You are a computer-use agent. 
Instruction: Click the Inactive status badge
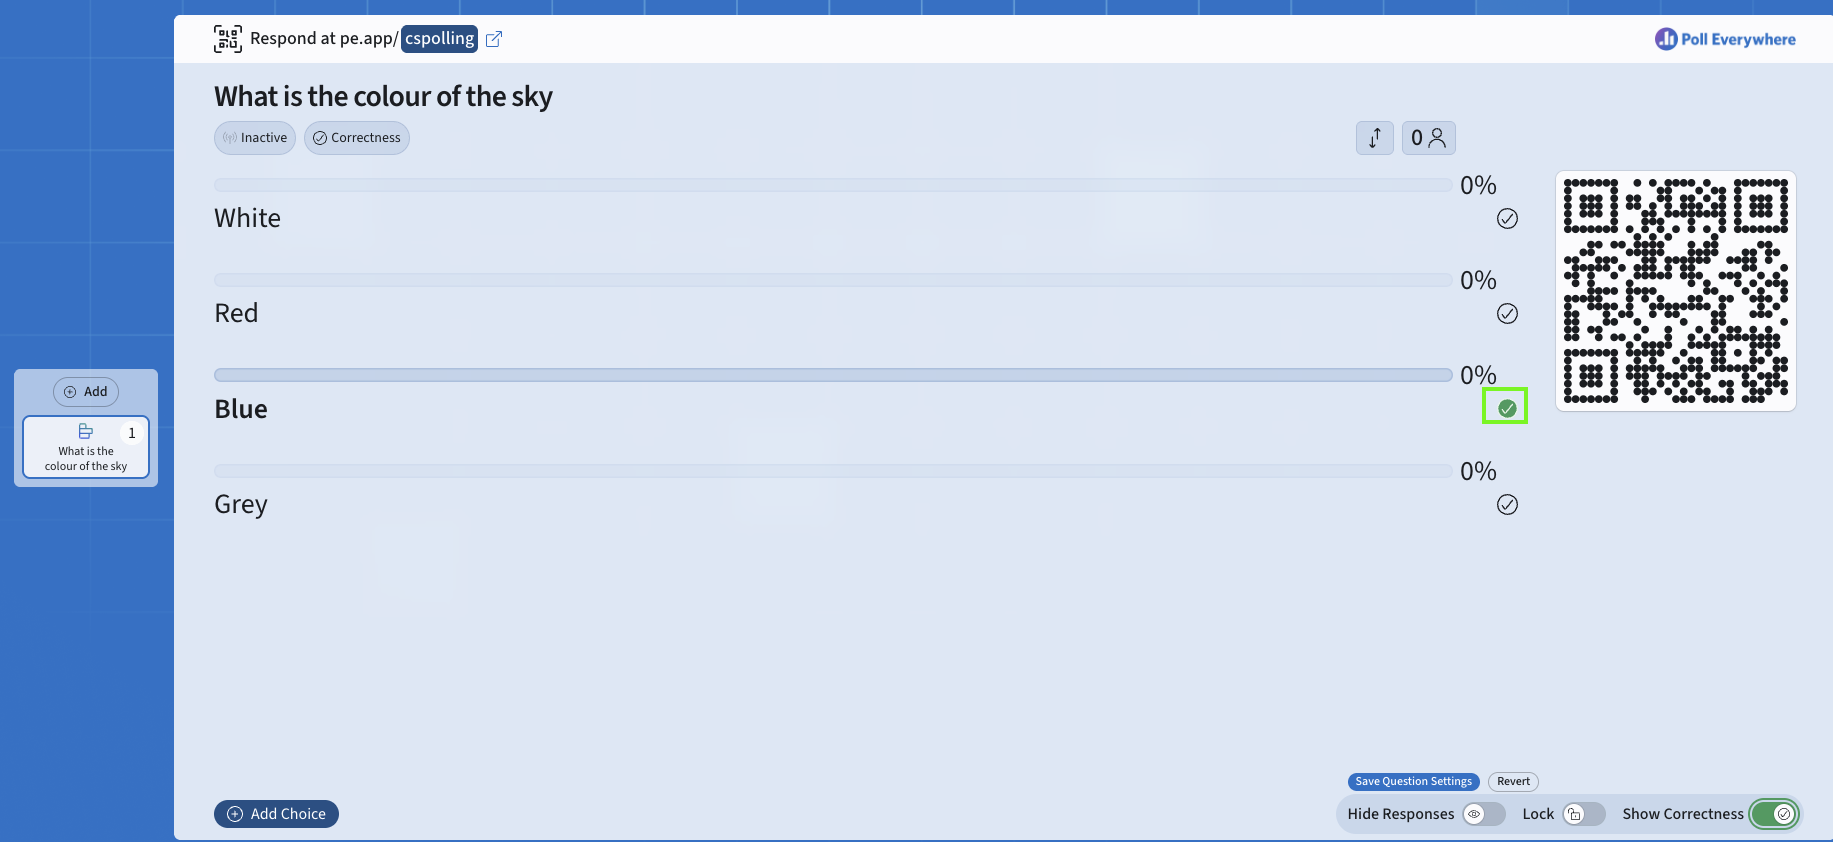click(x=255, y=138)
